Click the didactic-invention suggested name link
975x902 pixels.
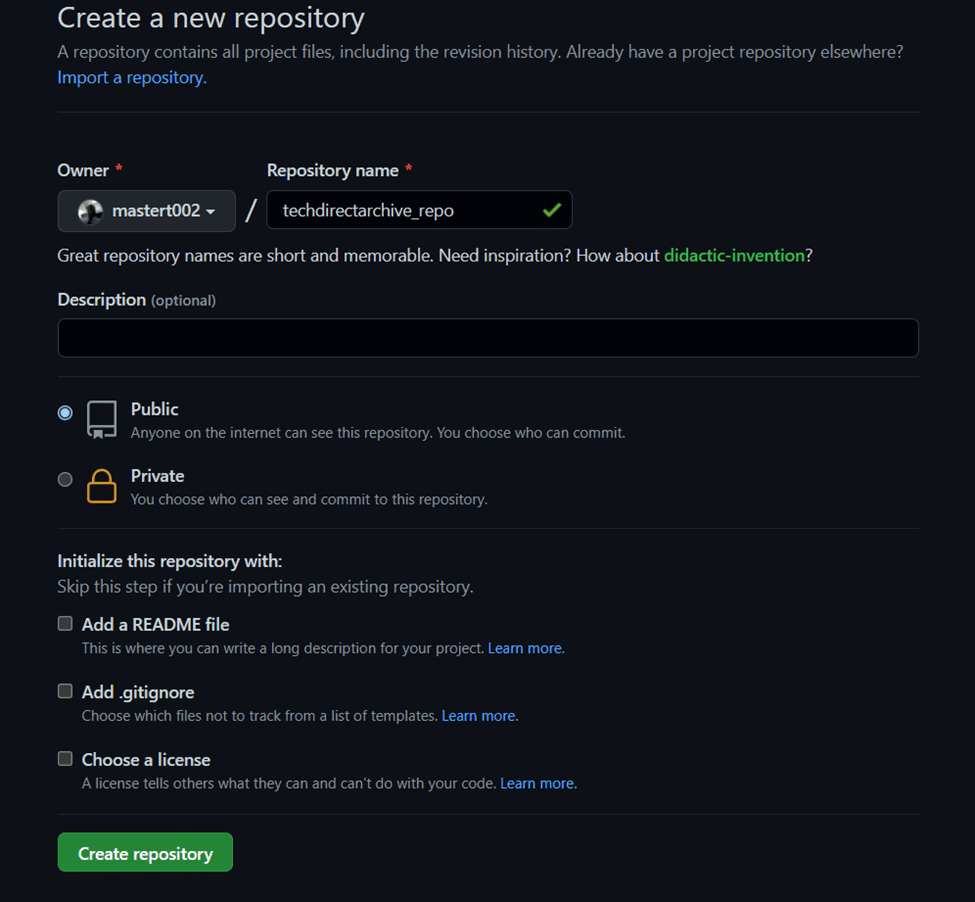coord(734,255)
